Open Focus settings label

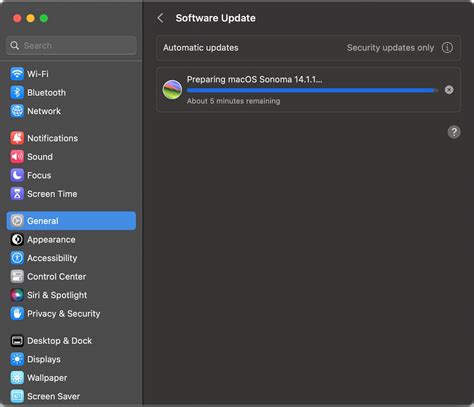(x=39, y=175)
